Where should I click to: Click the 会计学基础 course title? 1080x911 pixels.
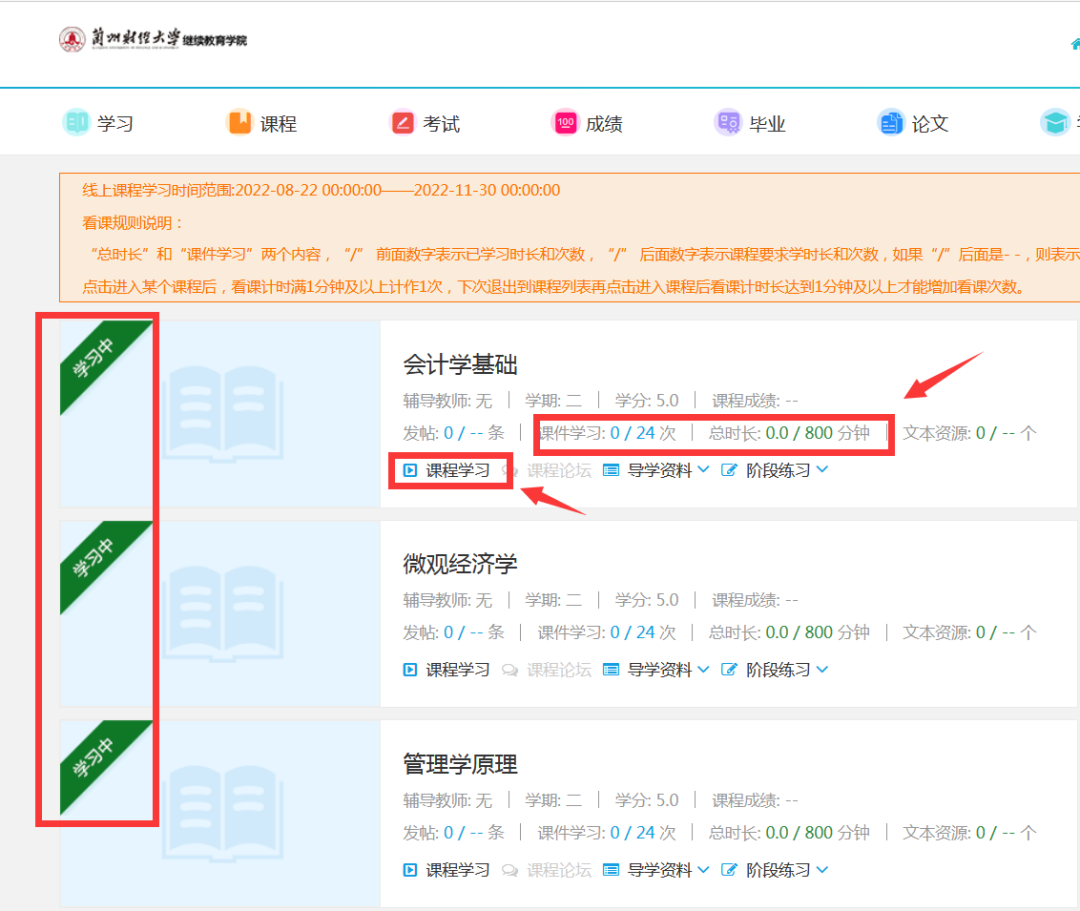coord(460,364)
